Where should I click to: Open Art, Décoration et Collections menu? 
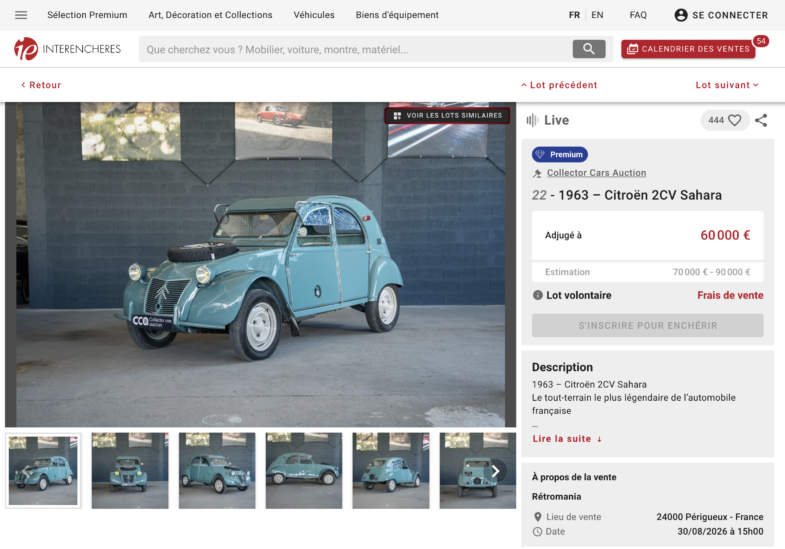[210, 15]
